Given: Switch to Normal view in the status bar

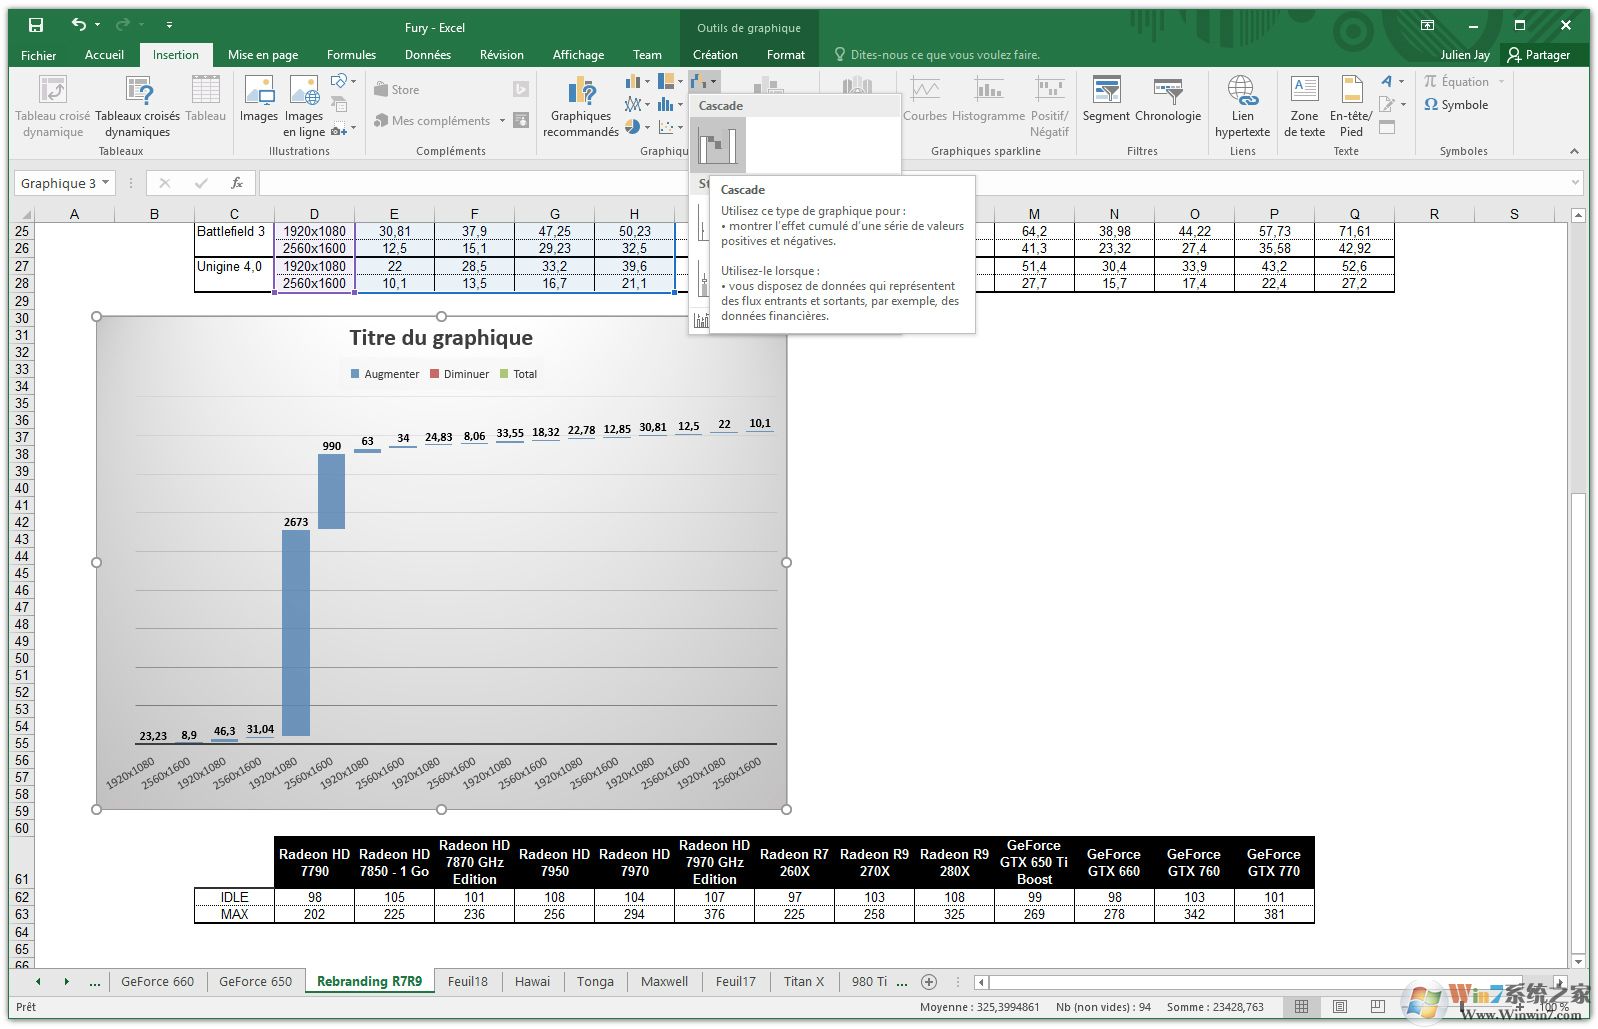Looking at the screenshot, I should pyautogui.click(x=1301, y=1007).
